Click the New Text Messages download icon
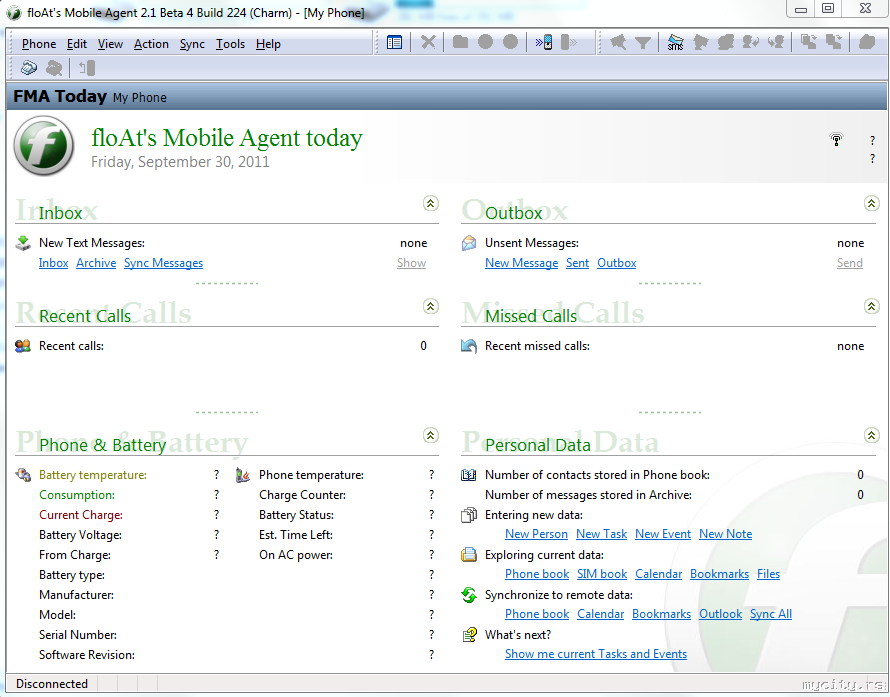The image size is (890, 697). coord(23,243)
